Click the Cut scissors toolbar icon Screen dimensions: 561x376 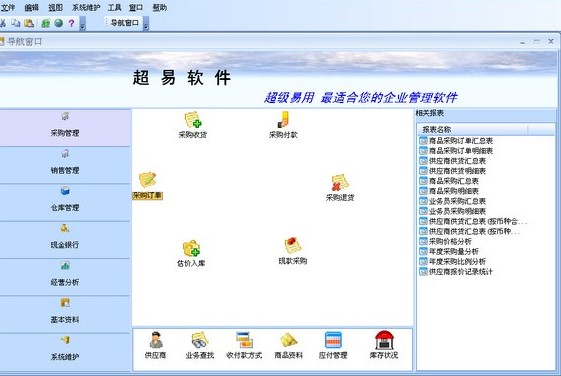point(3,23)
